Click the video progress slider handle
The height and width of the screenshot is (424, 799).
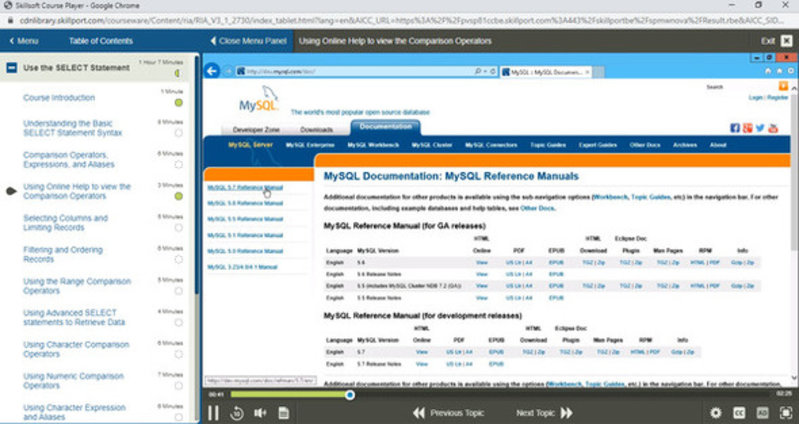(x=350, y=394)
